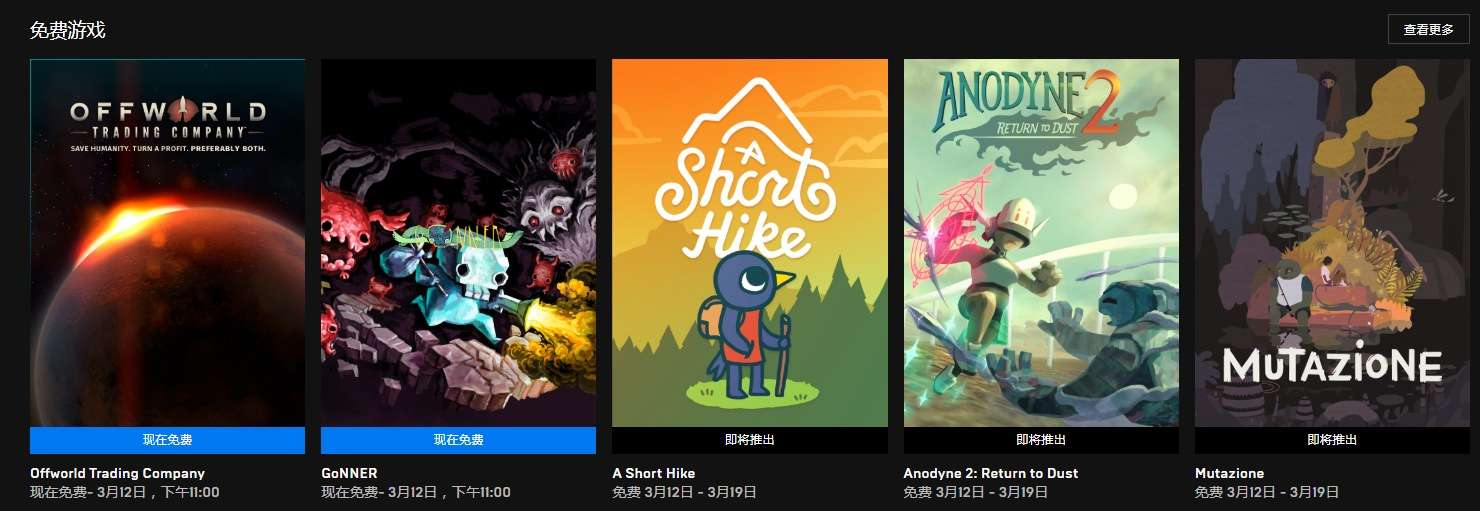Click the Mutazione free date range text

coord(1267,492)
